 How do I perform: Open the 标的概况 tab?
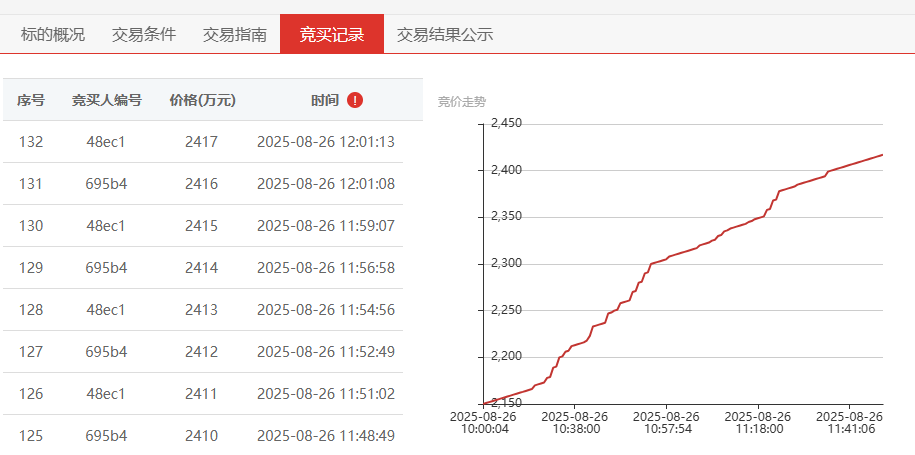pyautogui.click(x=53, y=34)
